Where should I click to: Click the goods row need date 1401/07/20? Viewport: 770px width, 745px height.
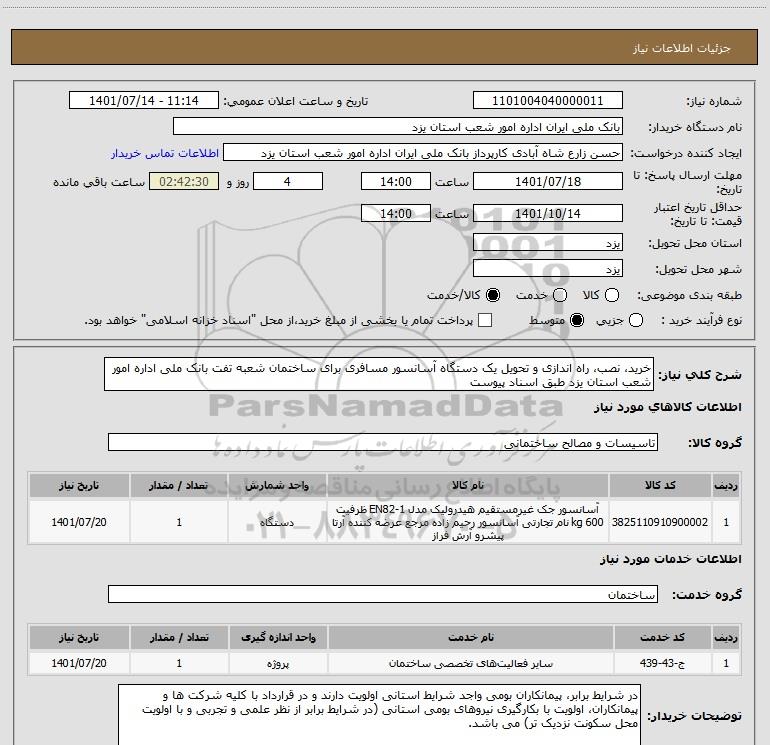pyautogui.click(x=79, y=522)
